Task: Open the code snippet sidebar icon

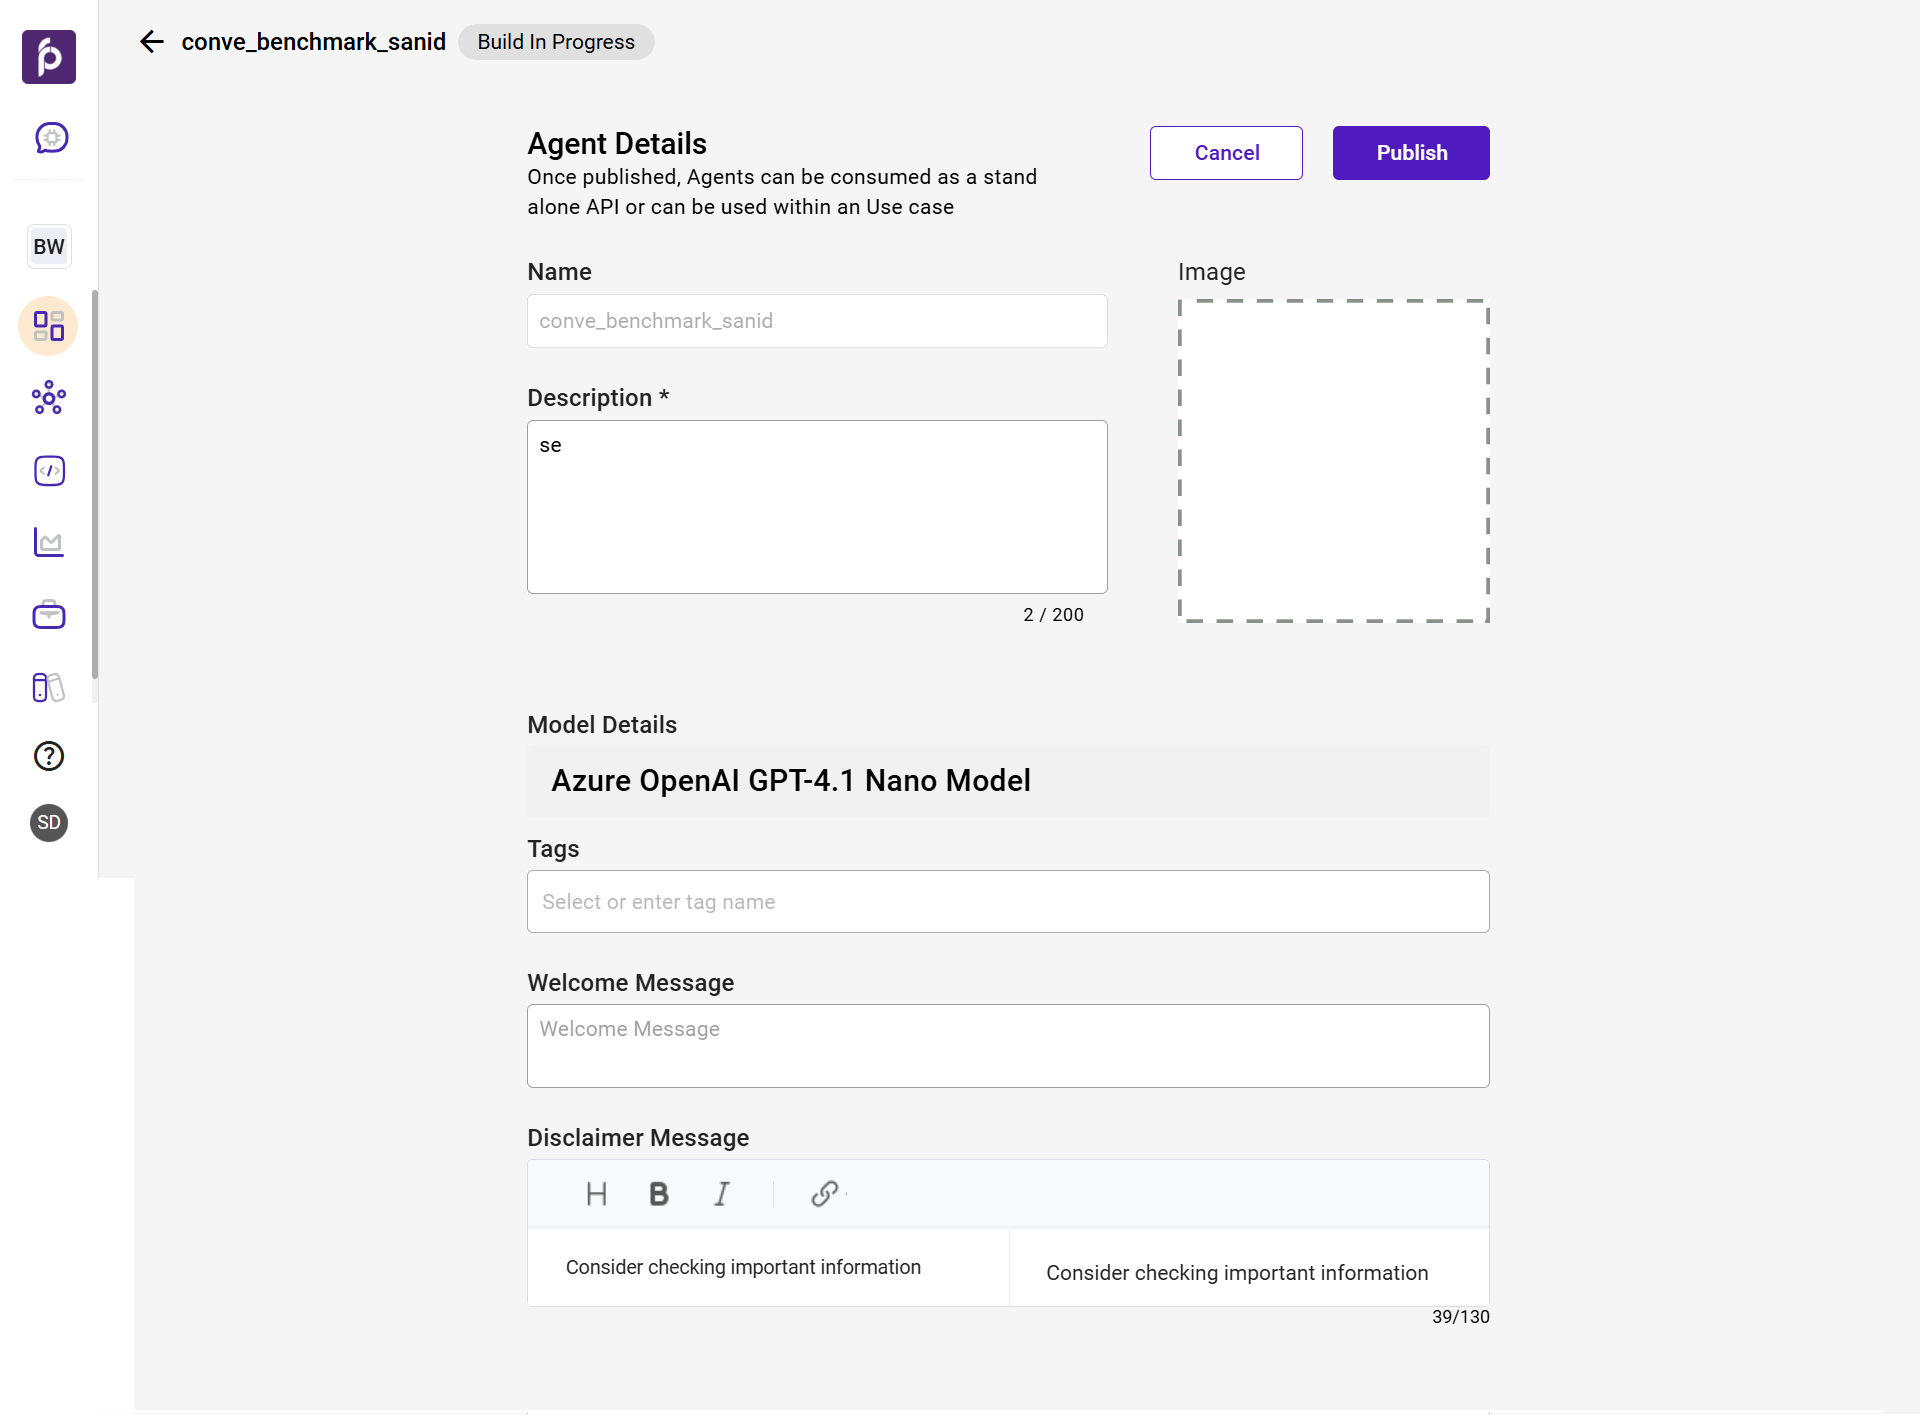Action: tap(49, 471)
